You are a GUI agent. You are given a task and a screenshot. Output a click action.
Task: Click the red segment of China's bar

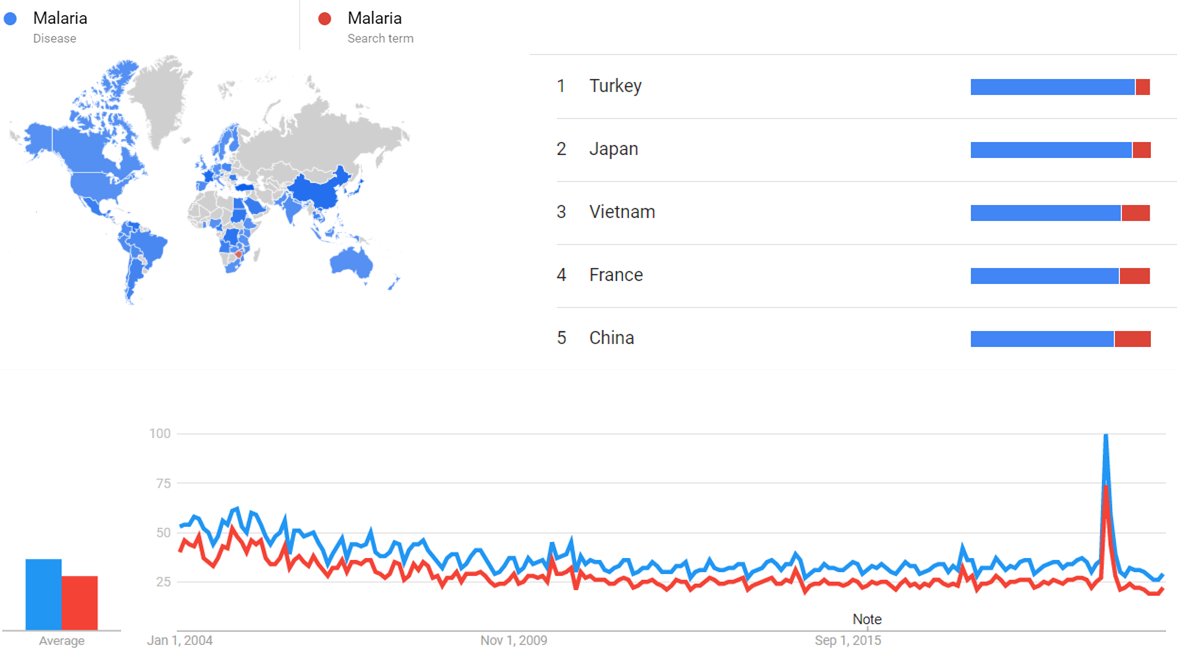[1132, 339]
